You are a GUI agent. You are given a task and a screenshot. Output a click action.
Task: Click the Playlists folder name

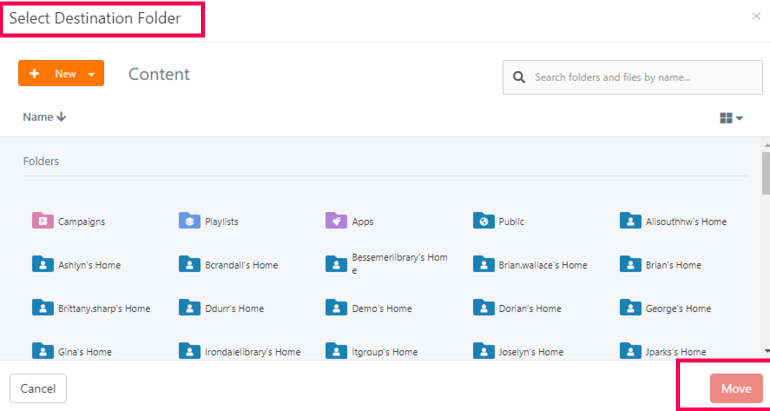coord(221,221)
